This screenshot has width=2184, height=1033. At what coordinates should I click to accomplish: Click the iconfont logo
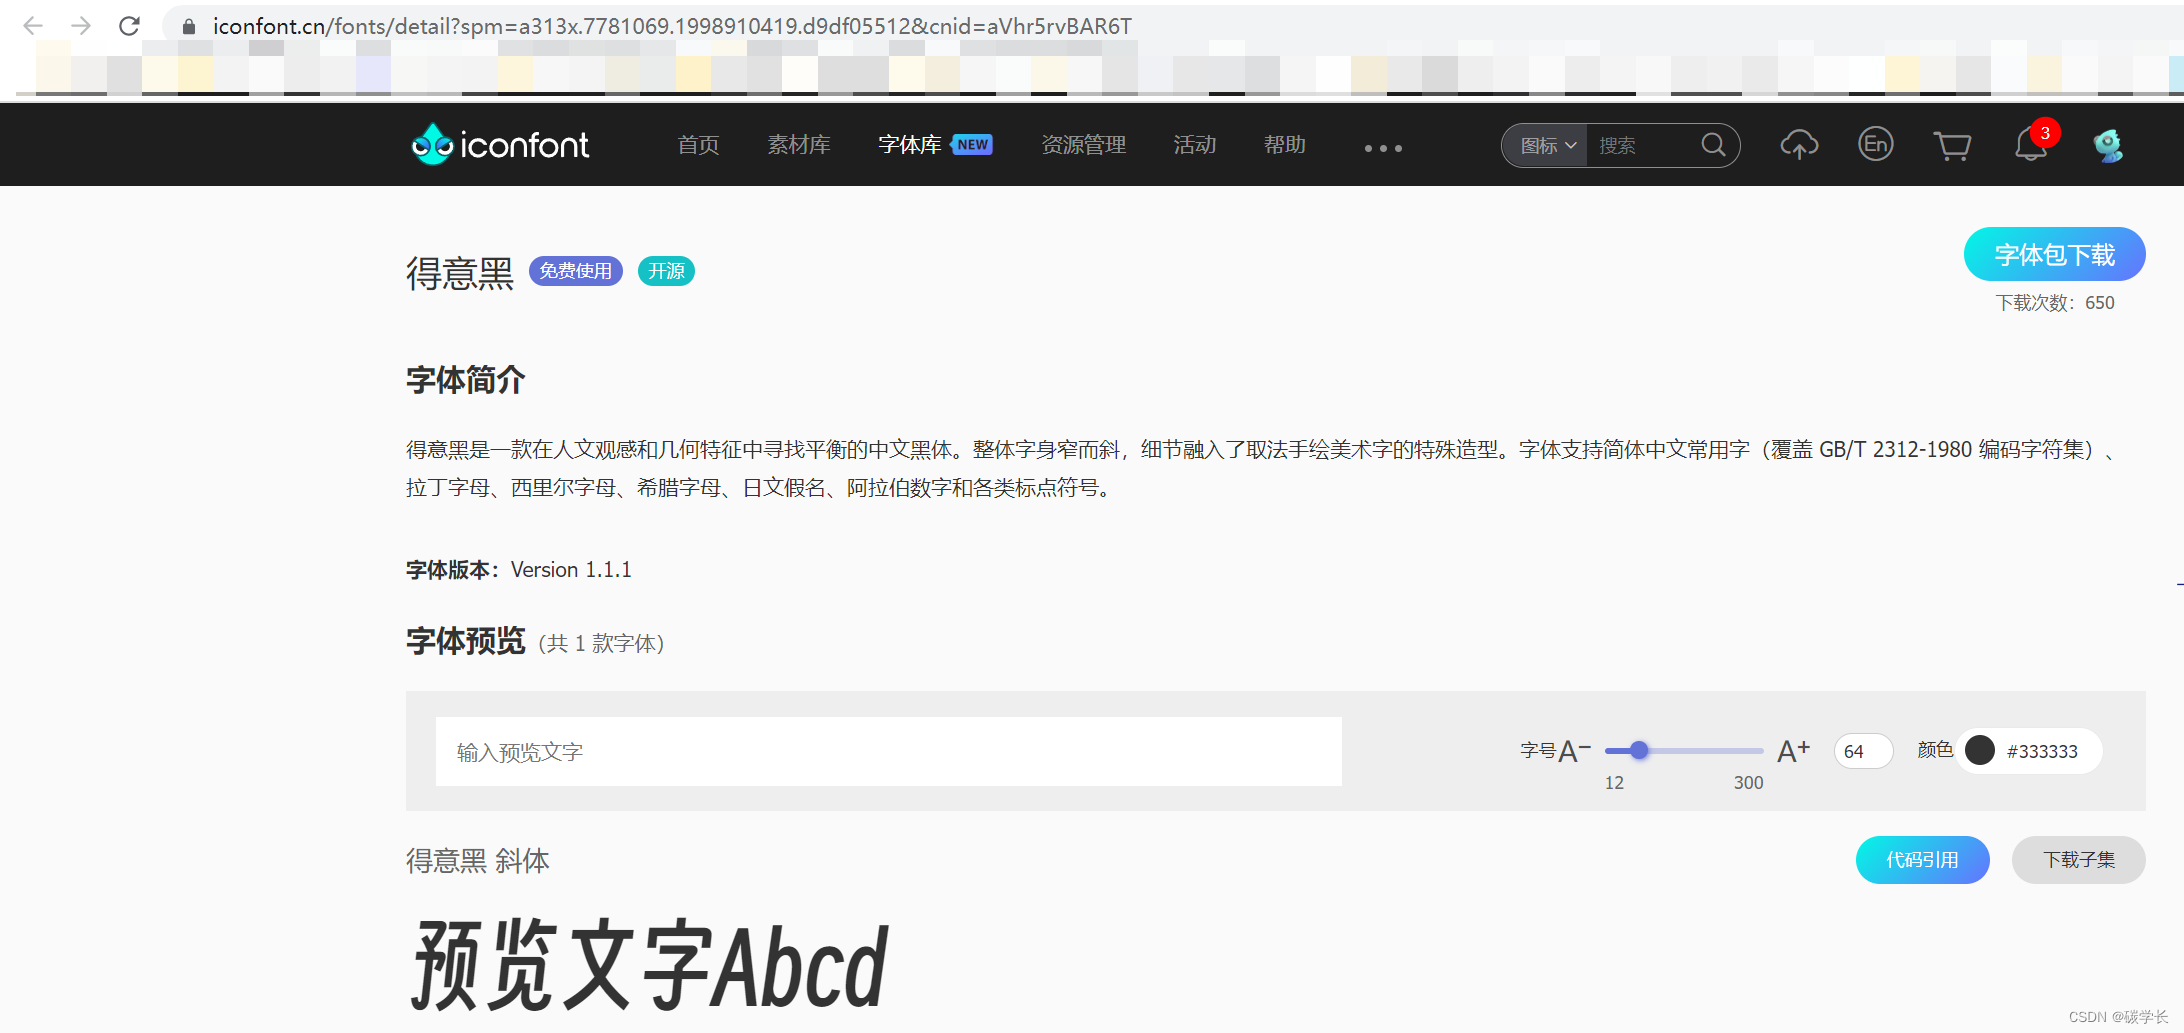500,145
